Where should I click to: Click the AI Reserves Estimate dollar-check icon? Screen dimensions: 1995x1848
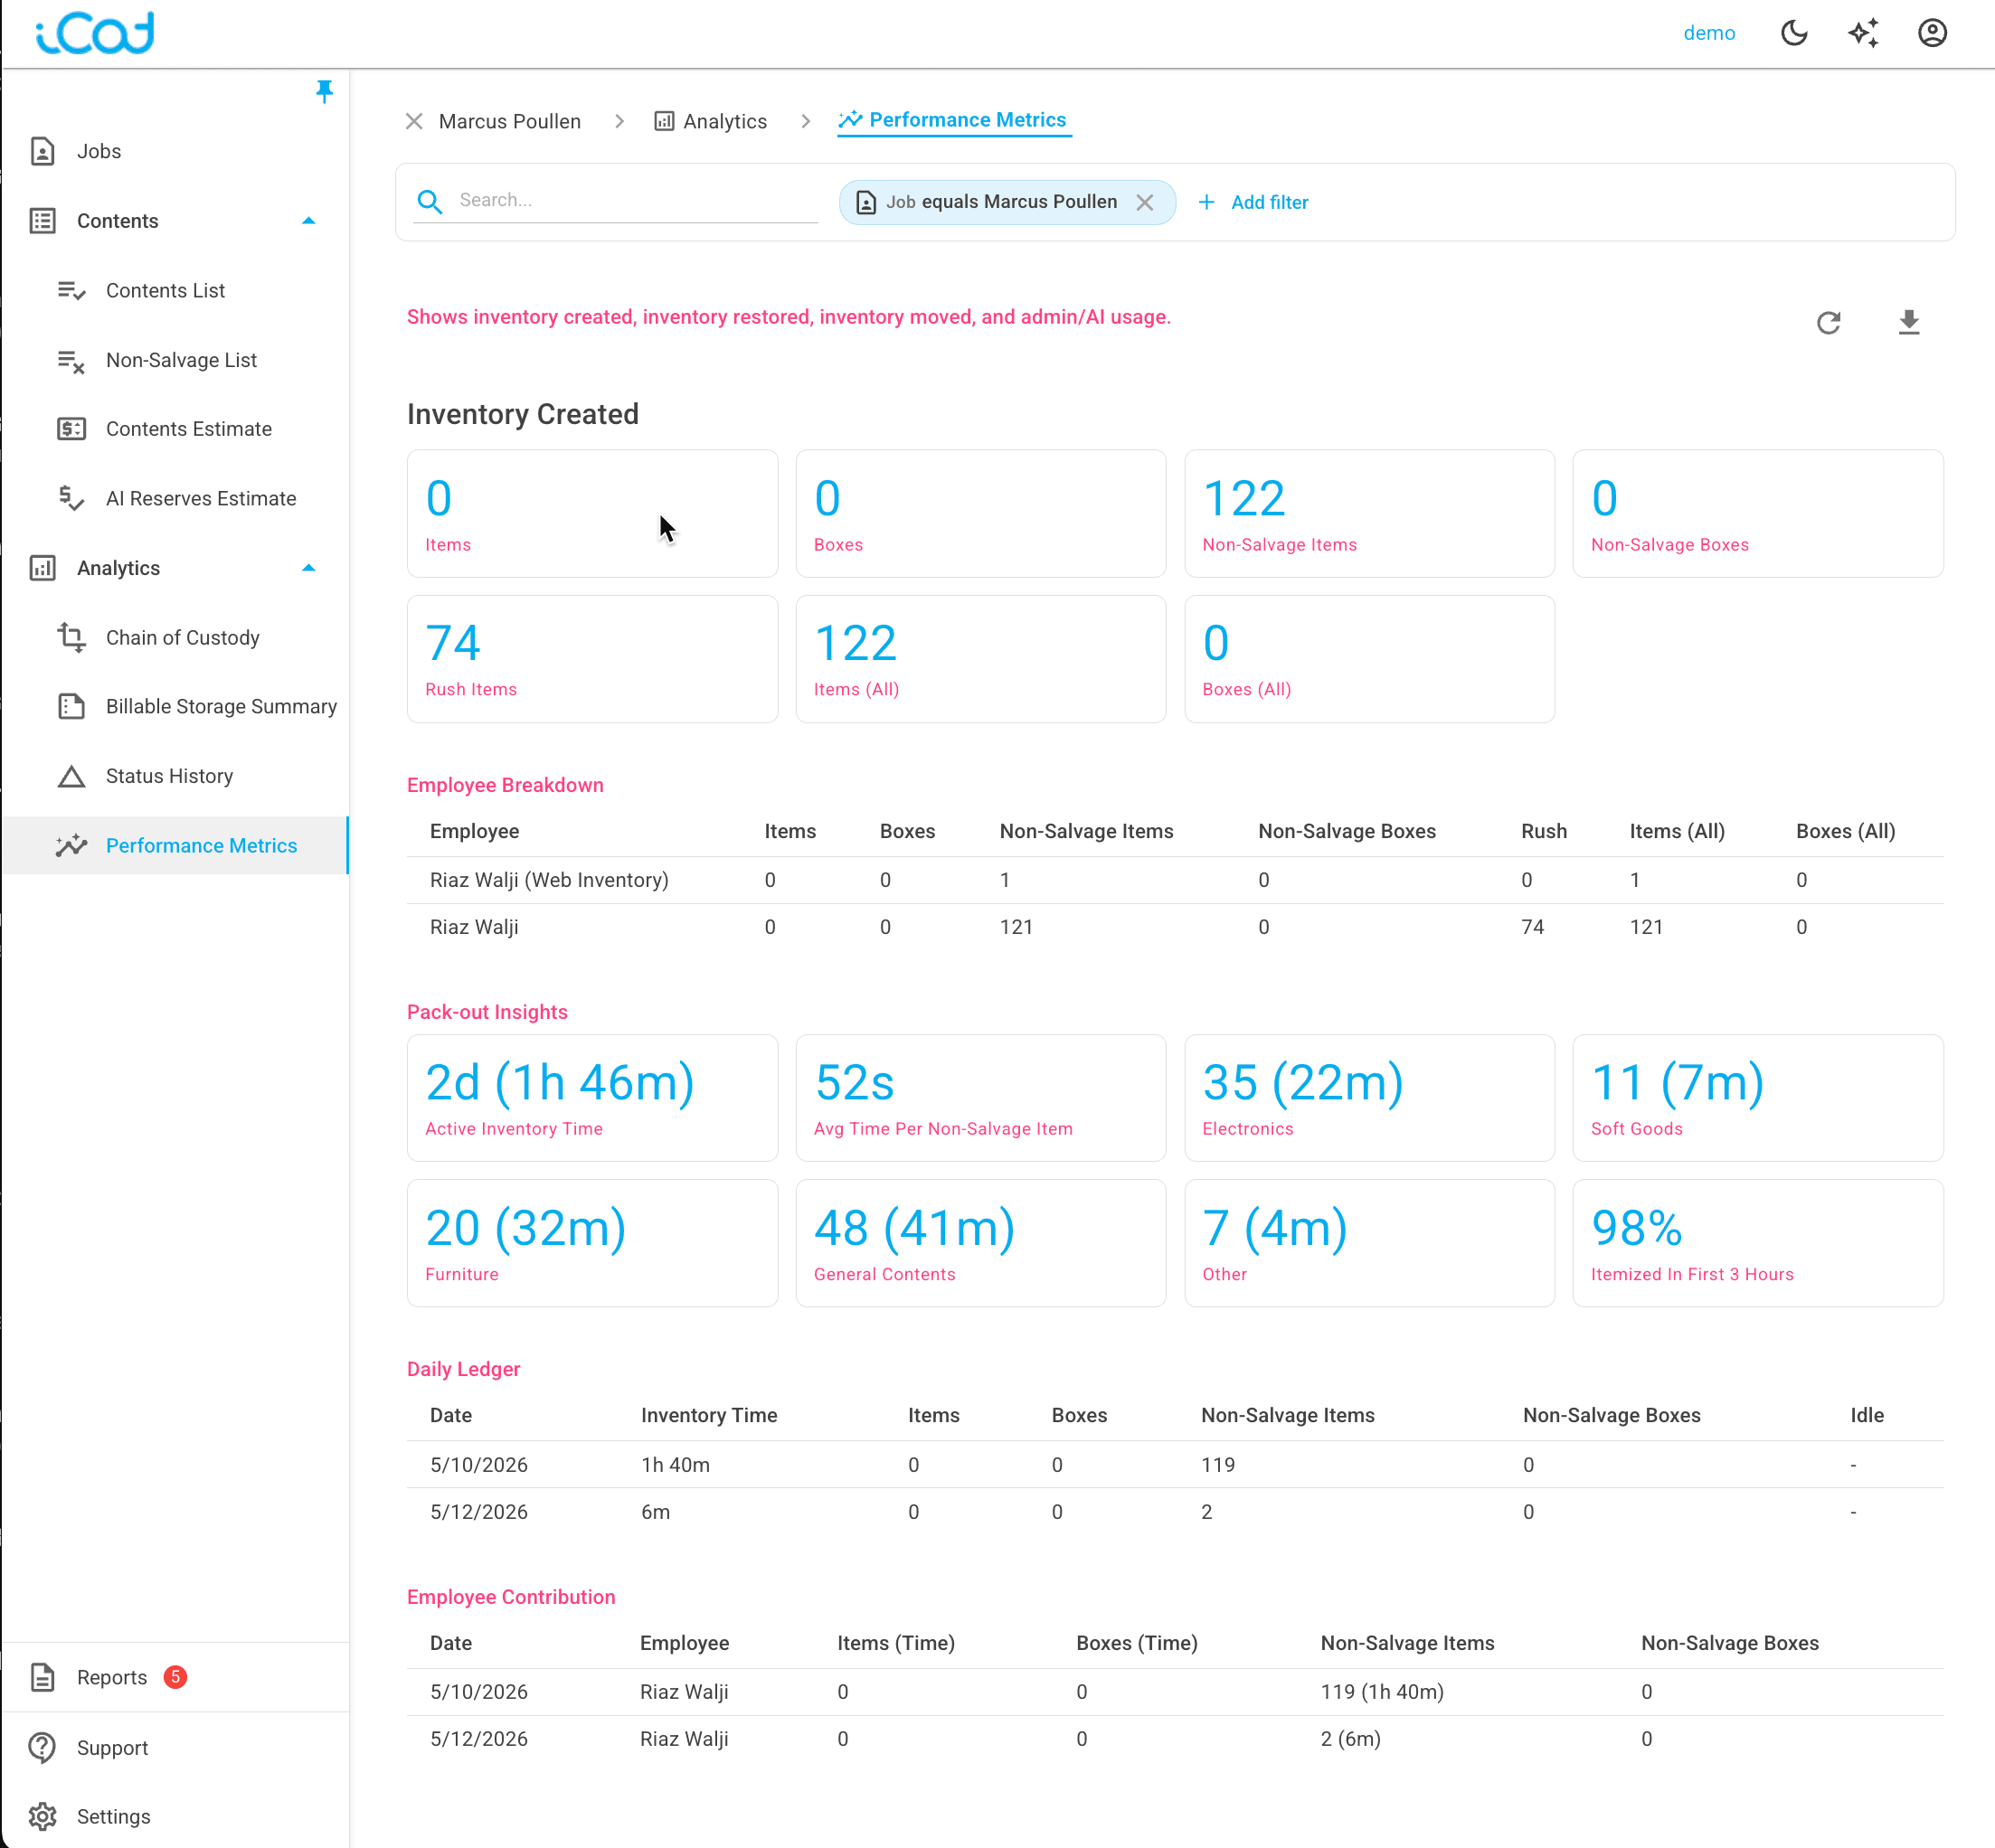(x=71, y=498)
